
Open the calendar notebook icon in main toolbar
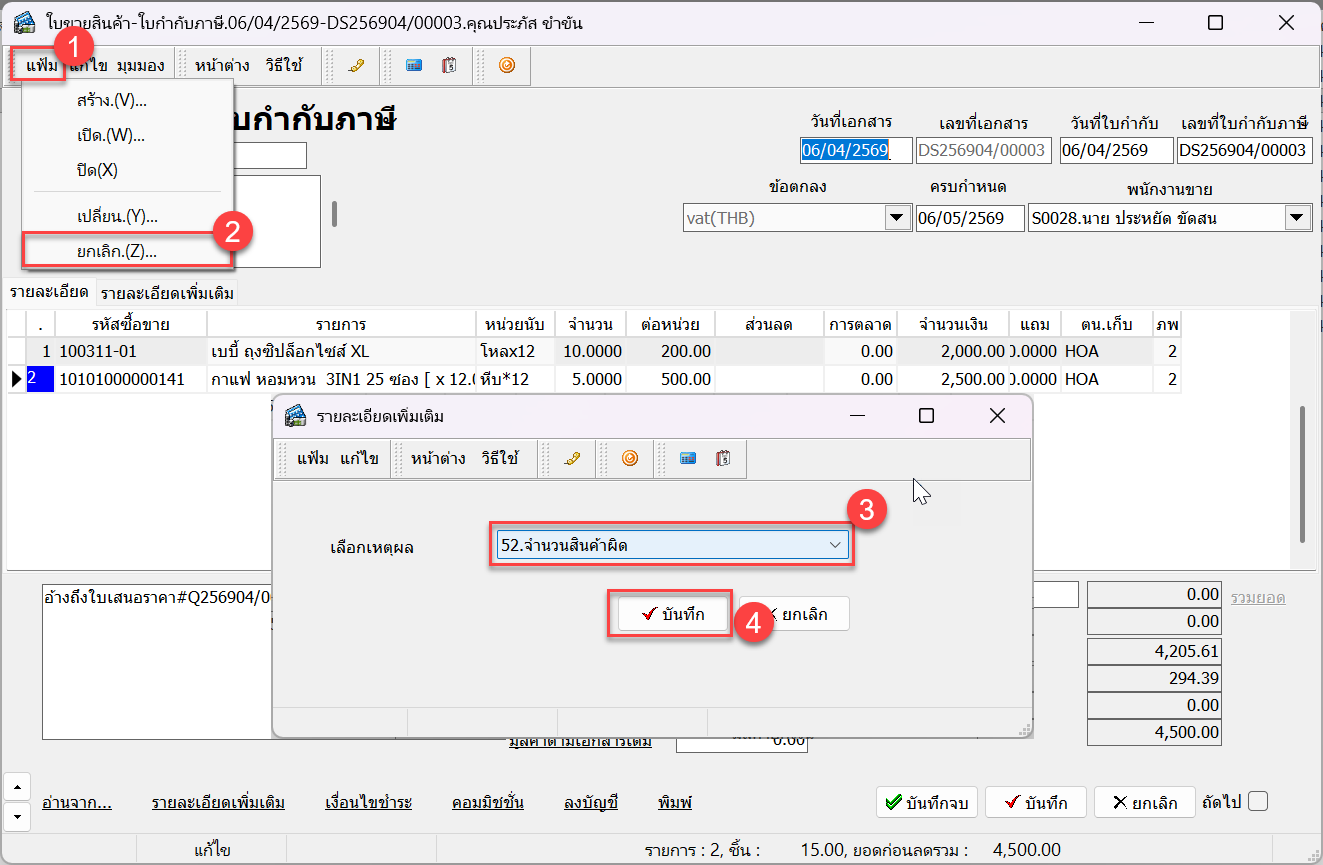450,66
